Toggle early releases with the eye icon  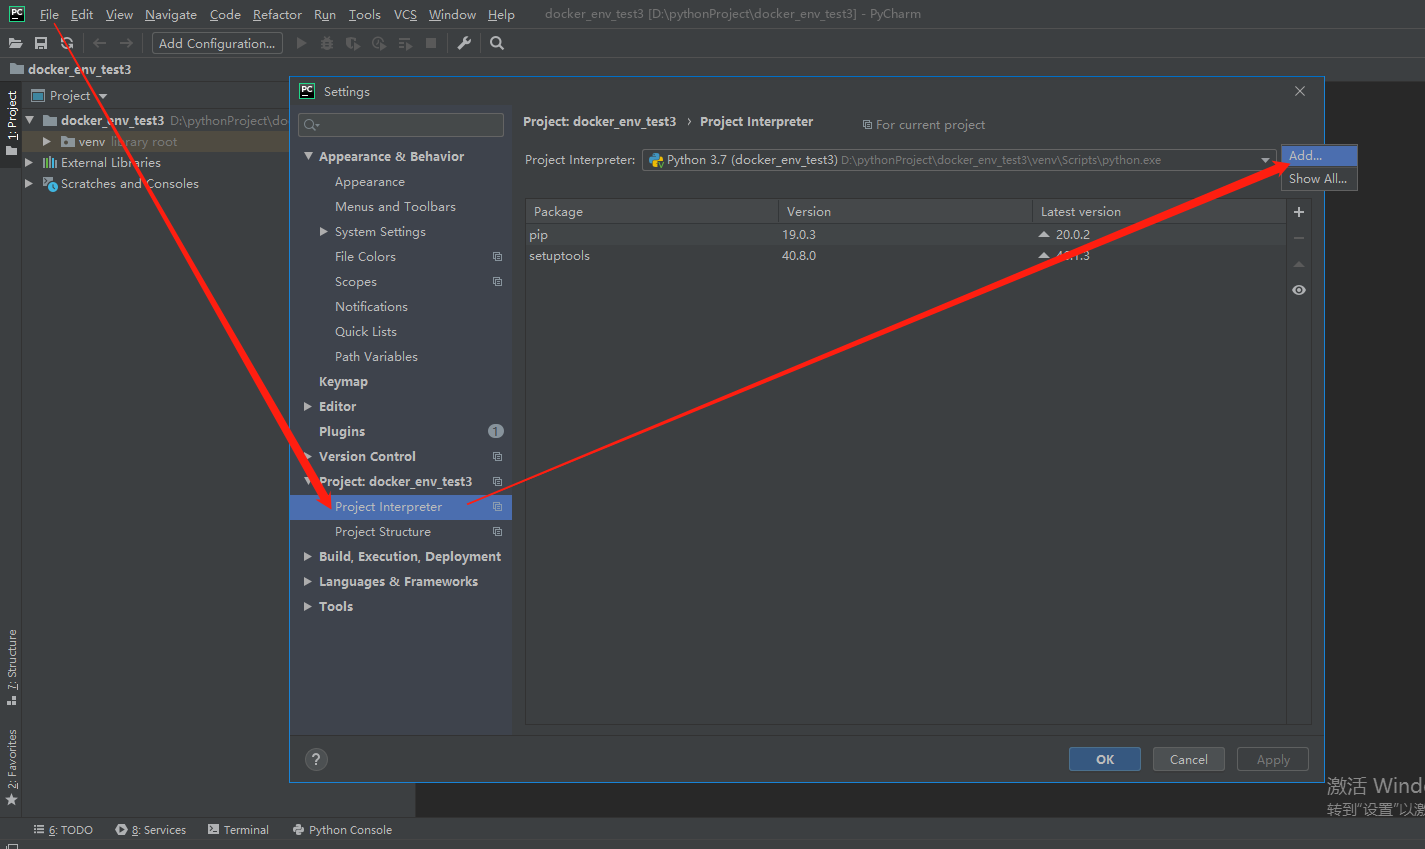pyautogui.click(x=1298, y=290)
